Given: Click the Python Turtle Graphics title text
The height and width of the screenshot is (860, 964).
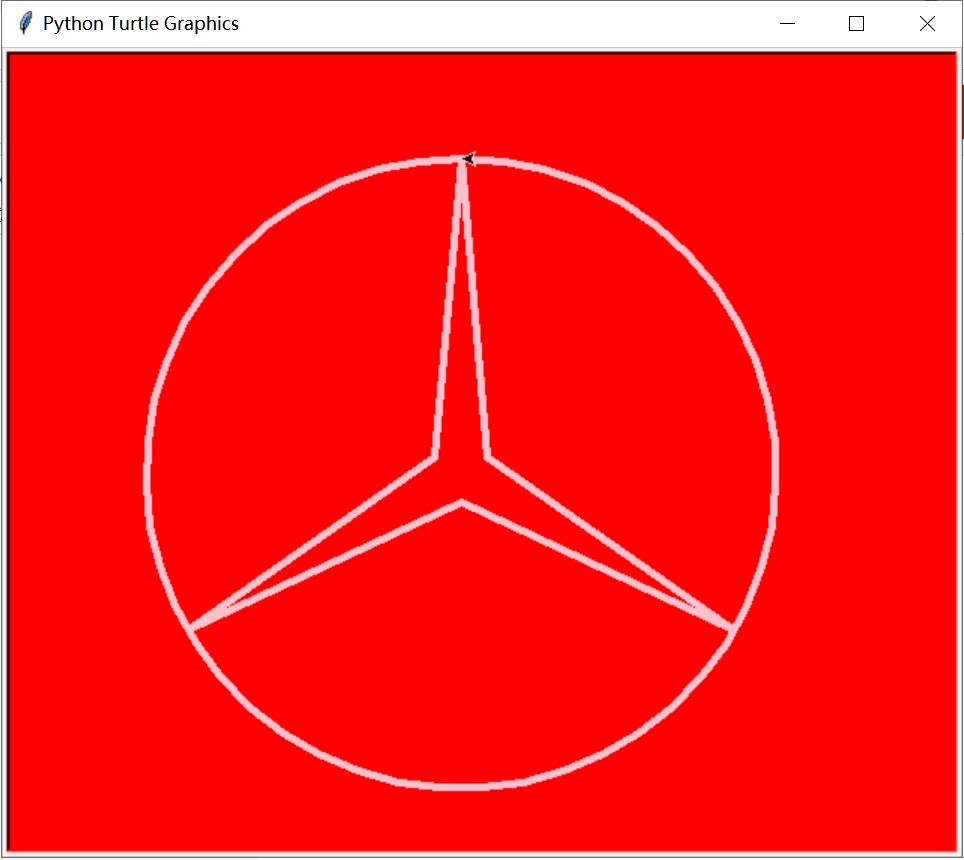Looking at the screenshot, I should 141,23.
